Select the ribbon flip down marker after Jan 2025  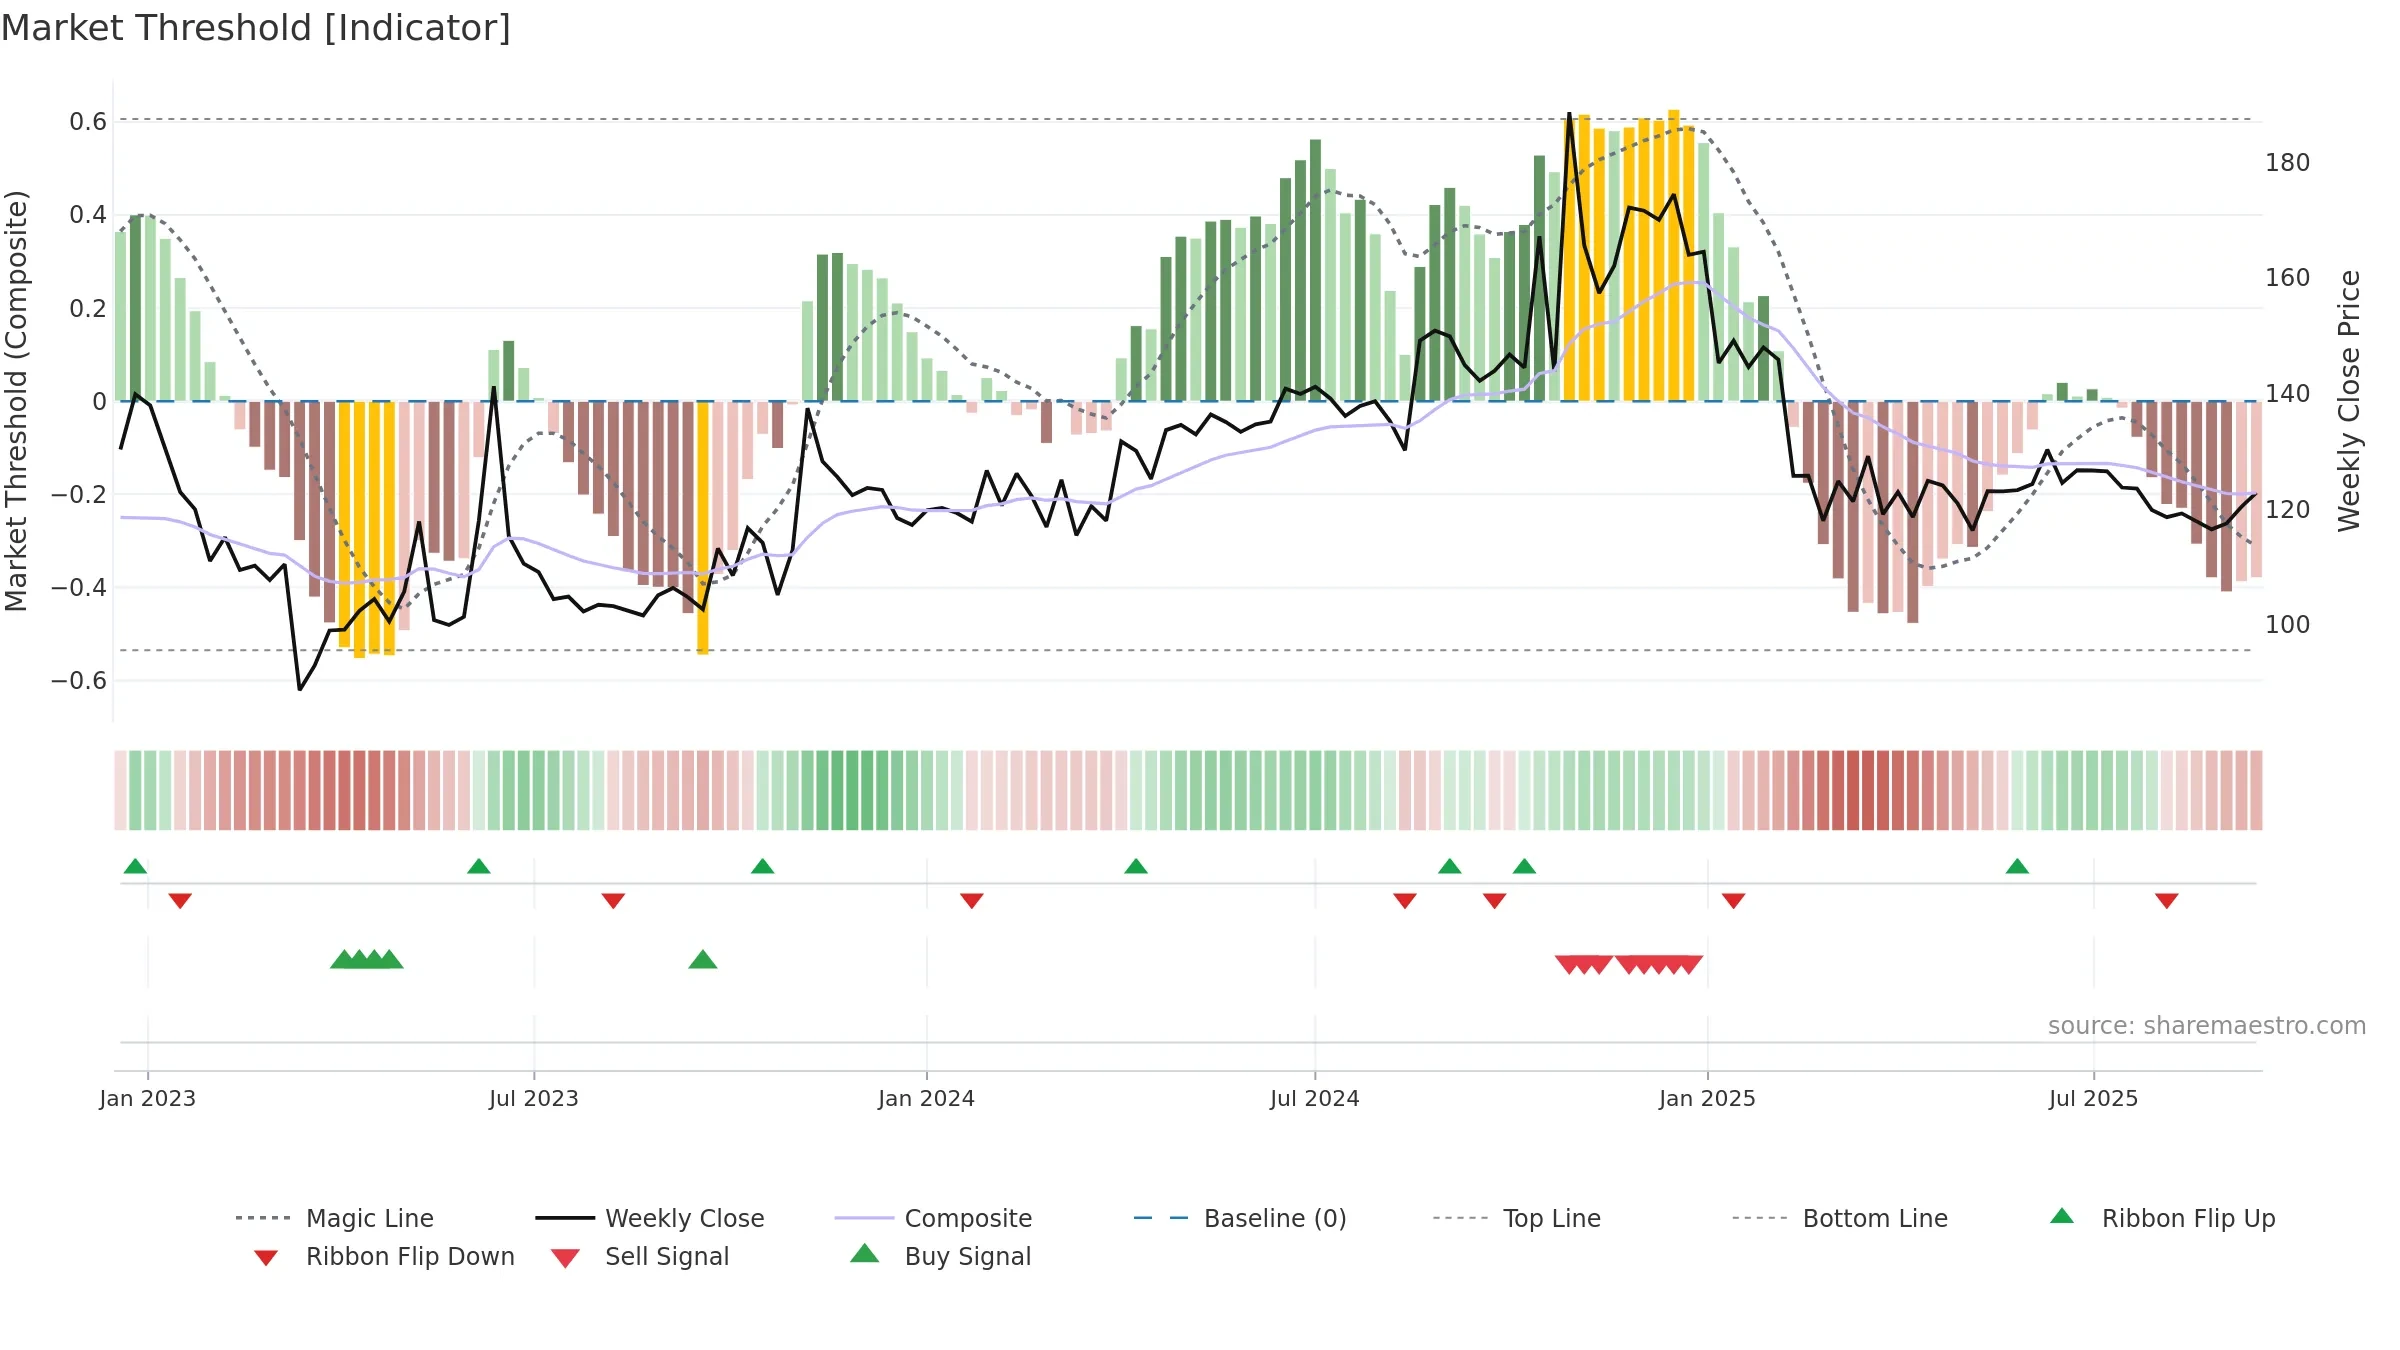click(x=1734, y=901)
